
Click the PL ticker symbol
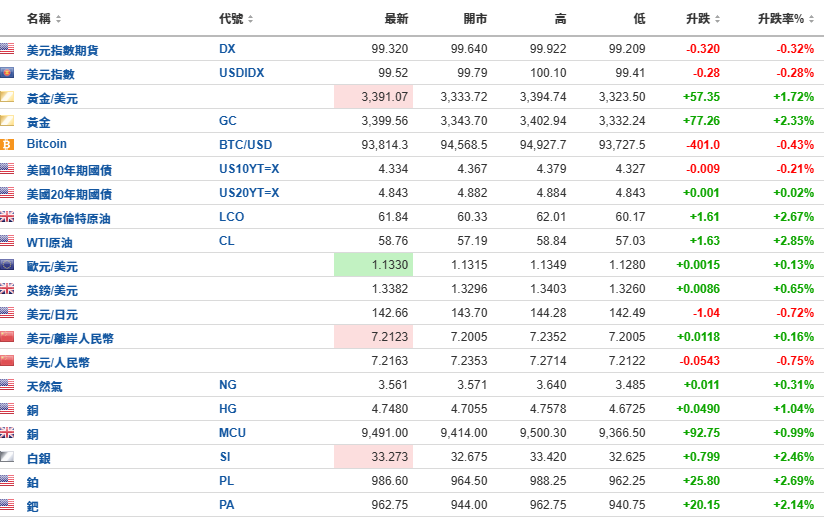tap(226, 481)
